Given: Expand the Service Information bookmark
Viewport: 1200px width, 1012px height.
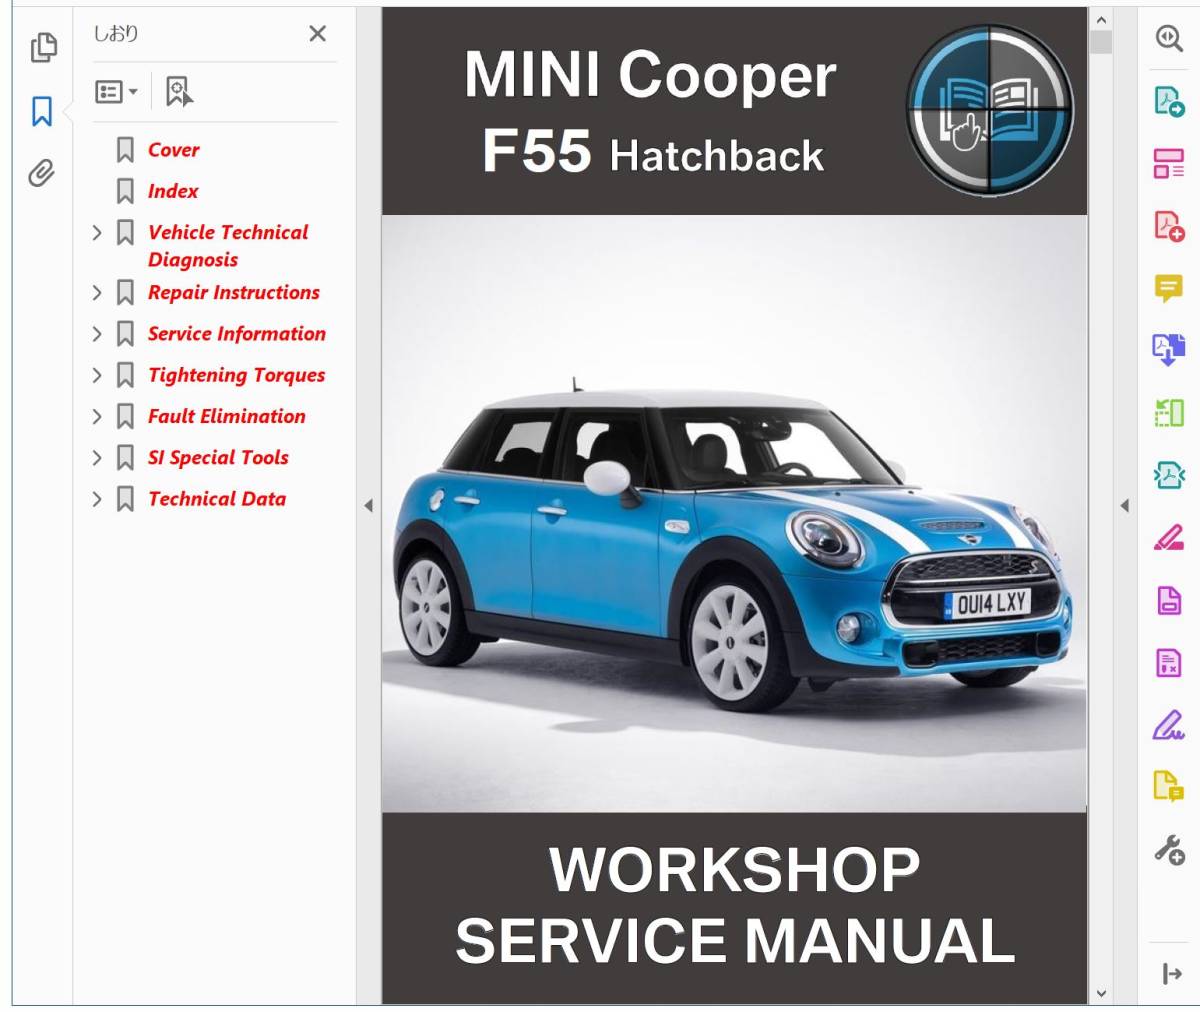Looking at the screenshot, I should 97,334.
